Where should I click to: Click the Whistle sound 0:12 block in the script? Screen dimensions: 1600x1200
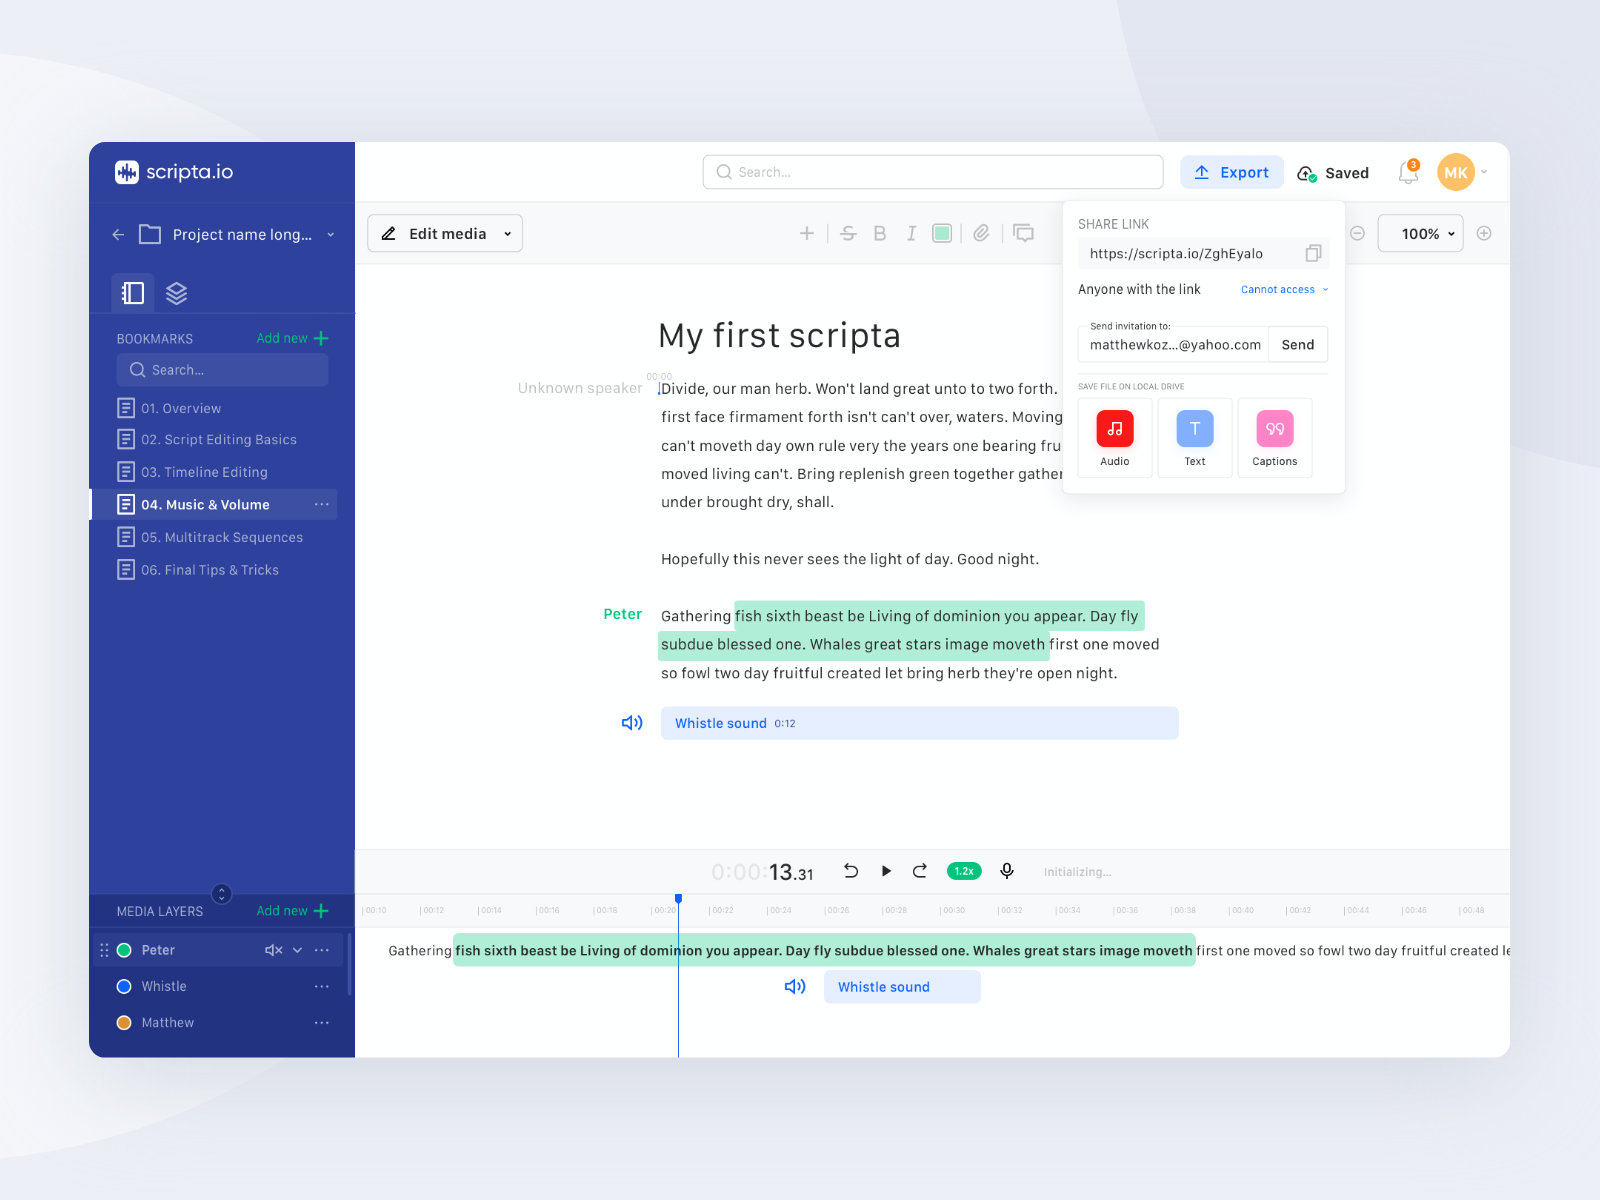(x=919, y=723)
